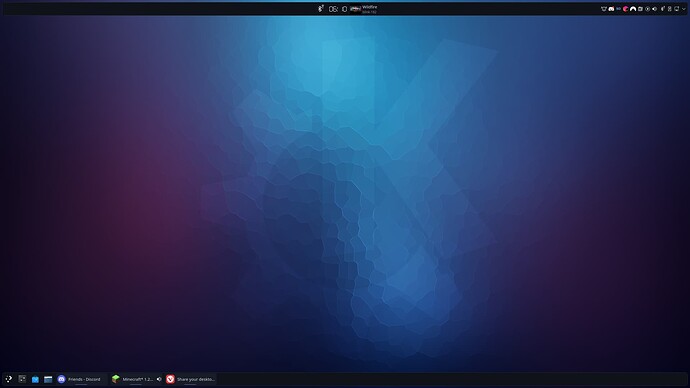Click the Wildfire song title text
This screenshot has height=388, width=690.
coord(370,7)
